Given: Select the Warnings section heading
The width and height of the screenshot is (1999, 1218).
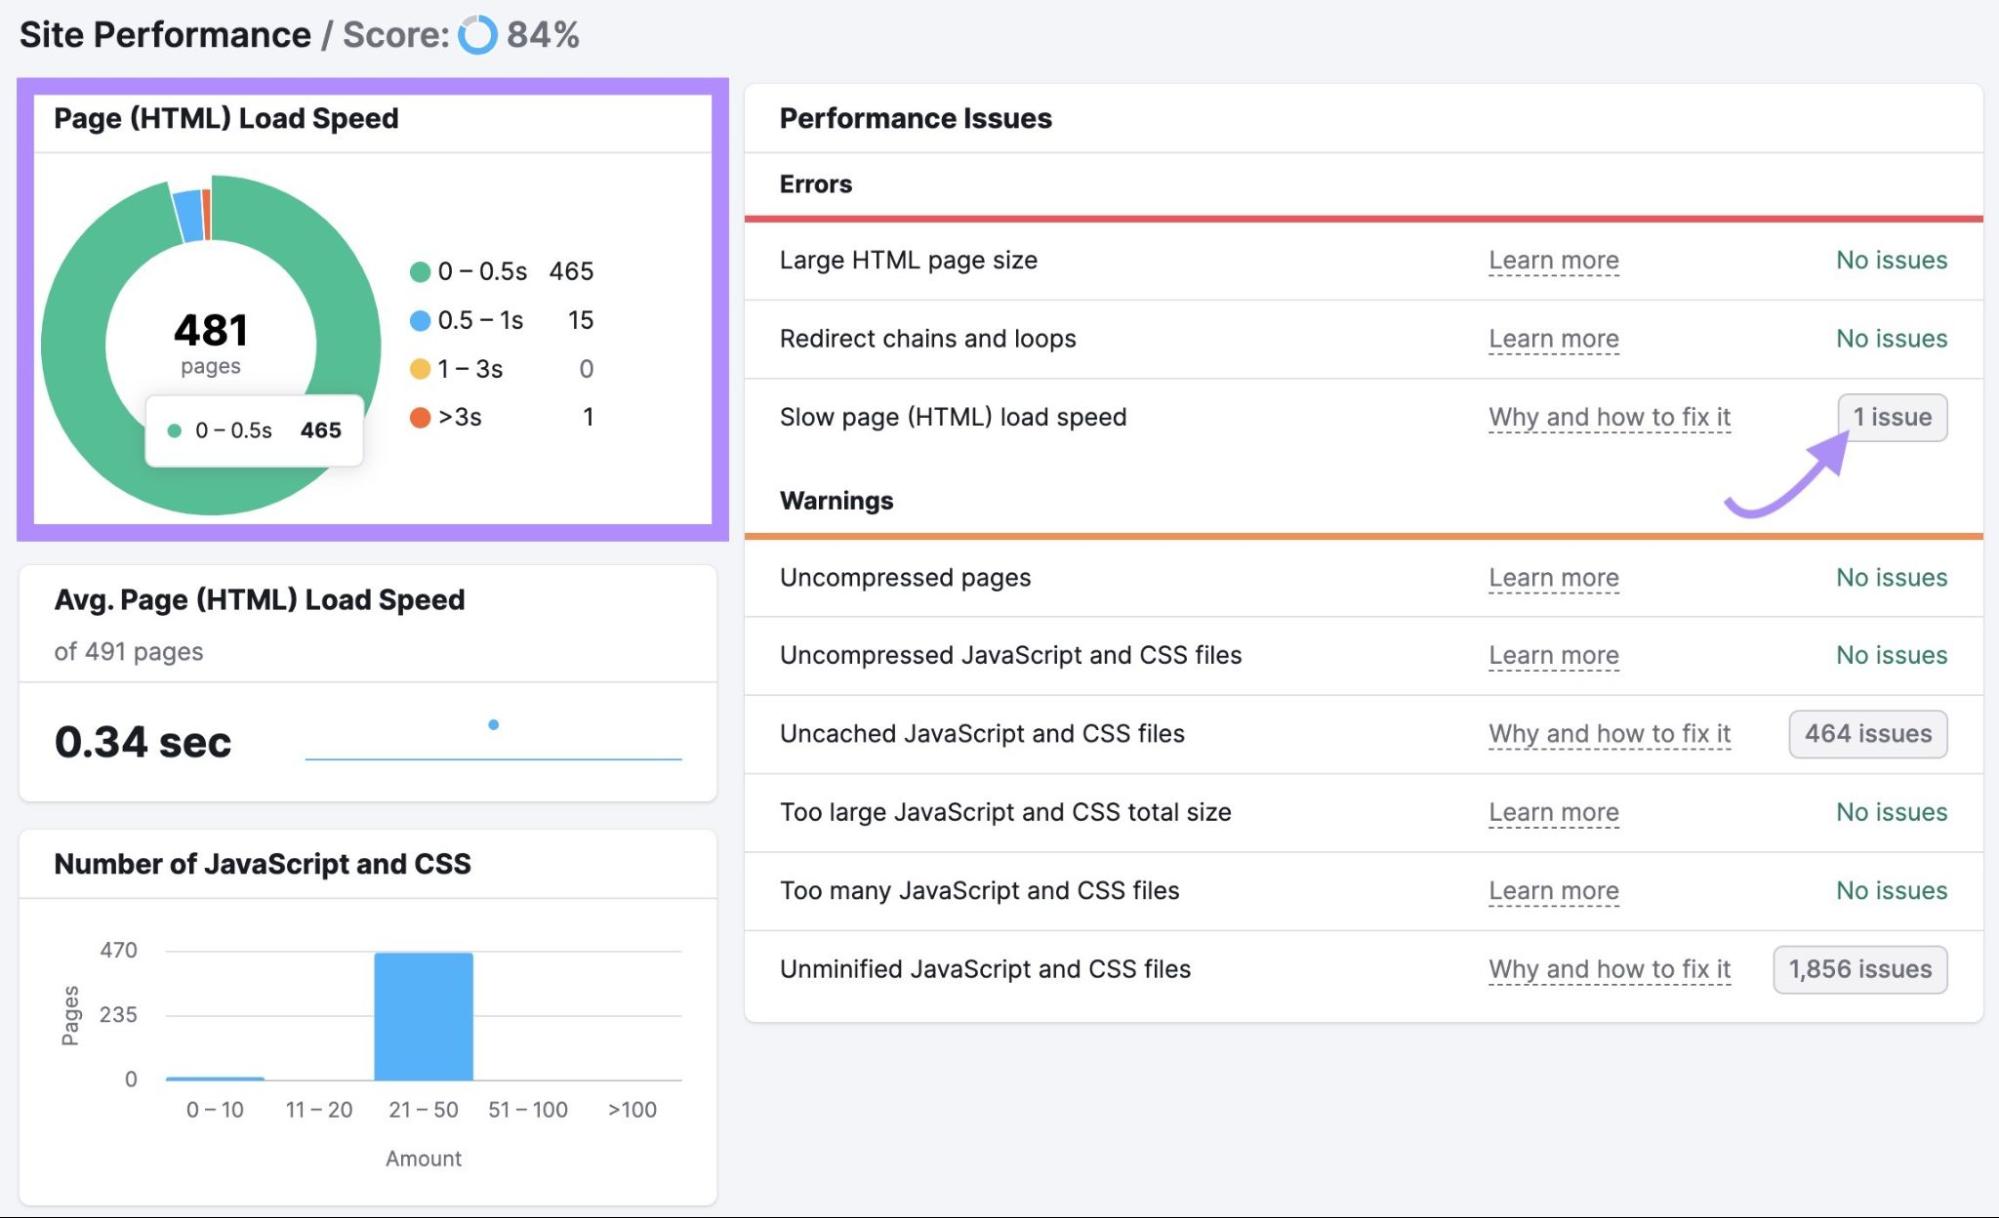Looking at the screenshot, I should tap(836, 500).
